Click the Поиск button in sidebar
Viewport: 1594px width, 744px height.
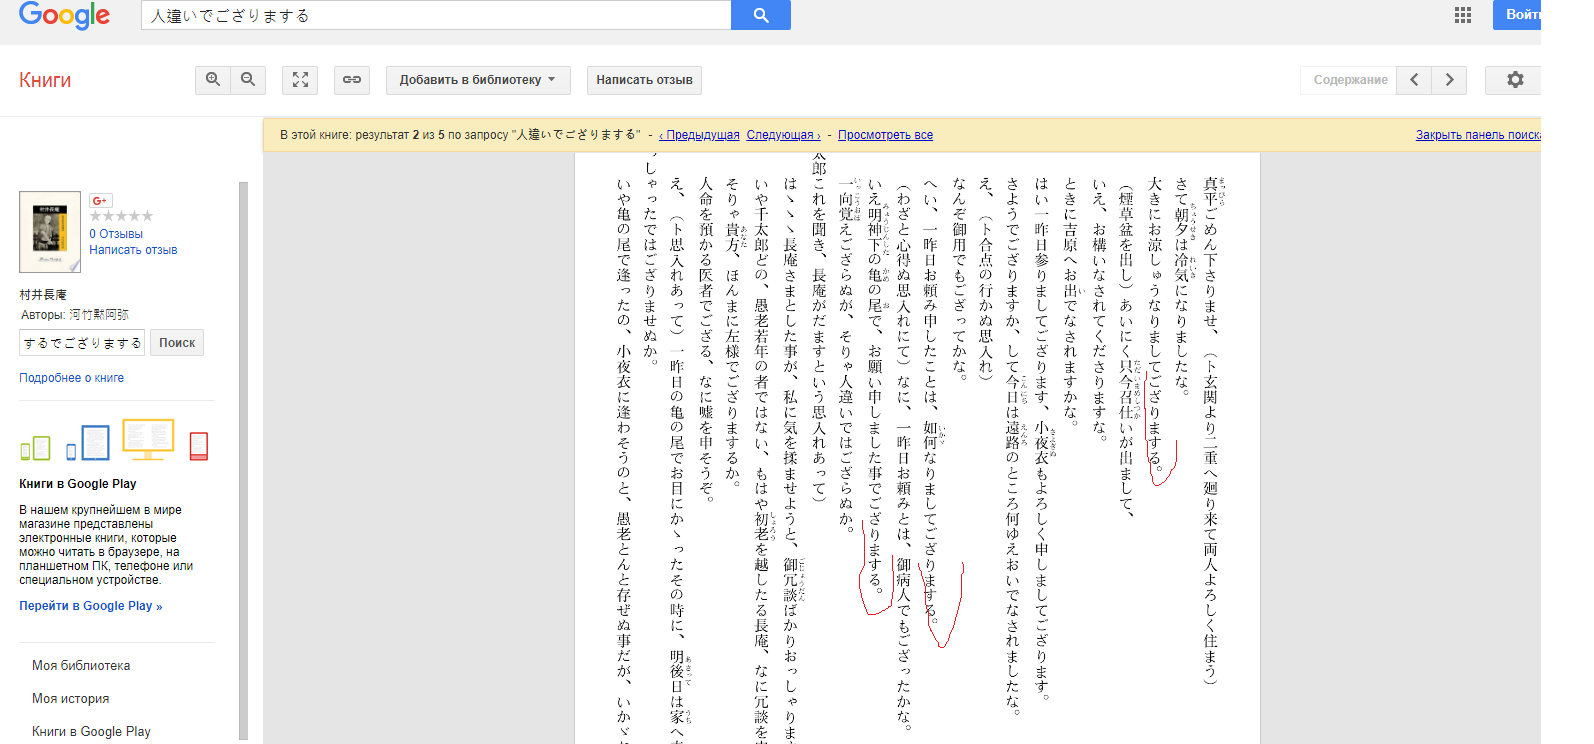point(177,343)
